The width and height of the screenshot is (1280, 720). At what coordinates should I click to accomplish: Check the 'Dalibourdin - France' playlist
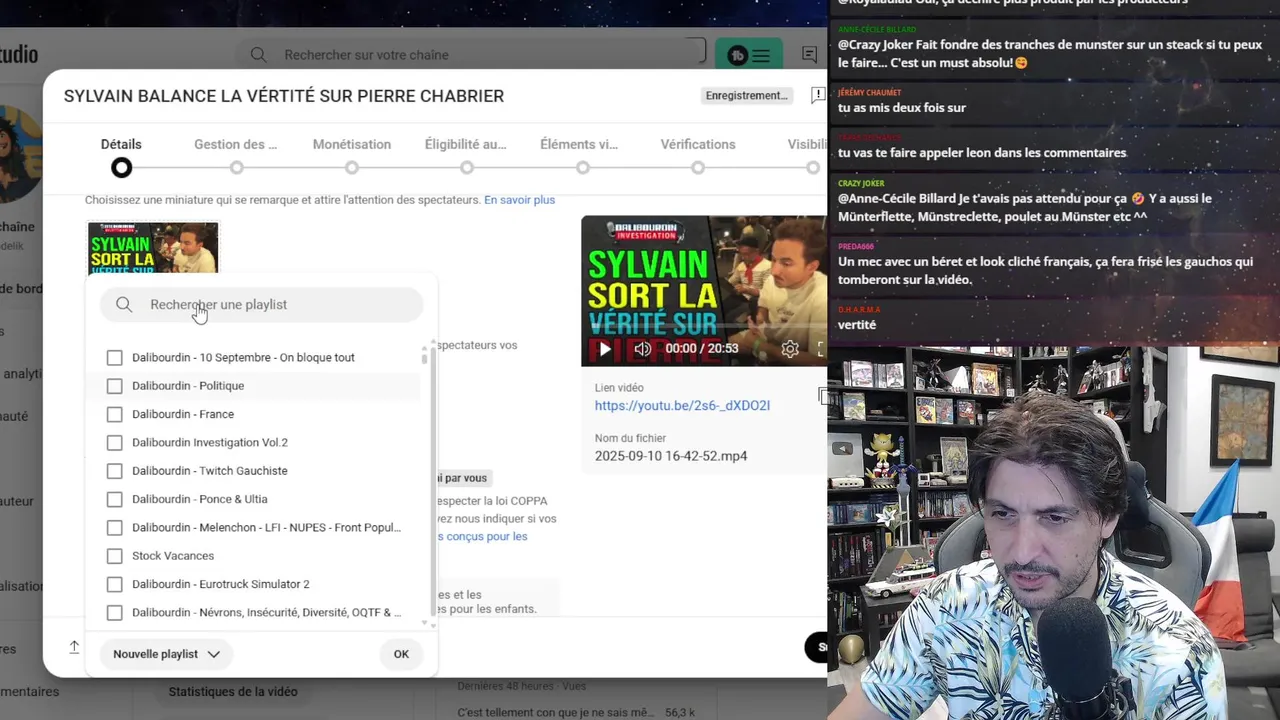(114, 414)
